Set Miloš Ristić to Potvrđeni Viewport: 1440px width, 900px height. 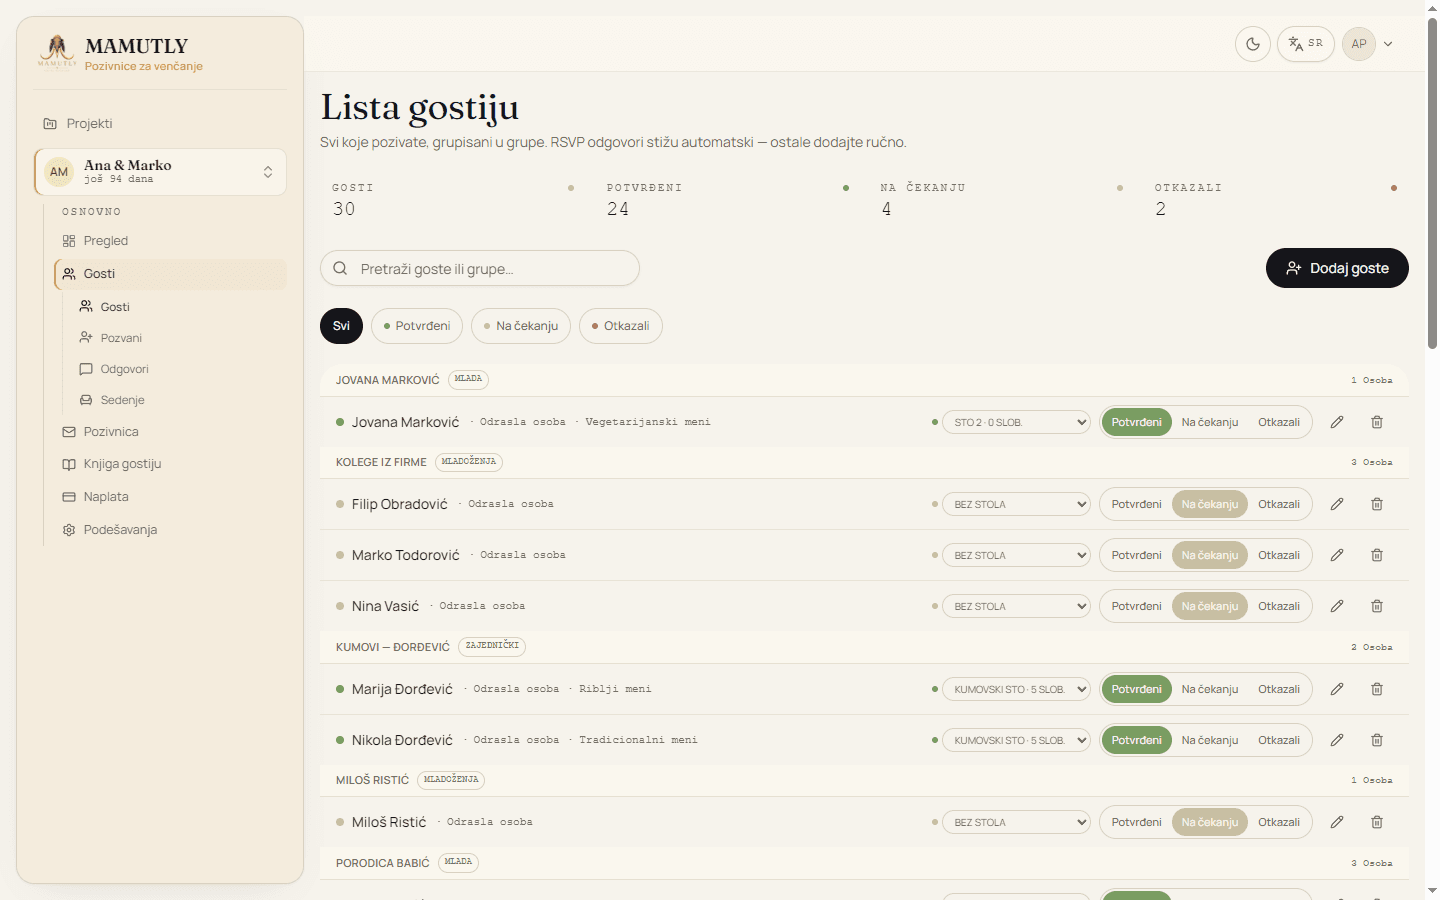point(1137,822)
